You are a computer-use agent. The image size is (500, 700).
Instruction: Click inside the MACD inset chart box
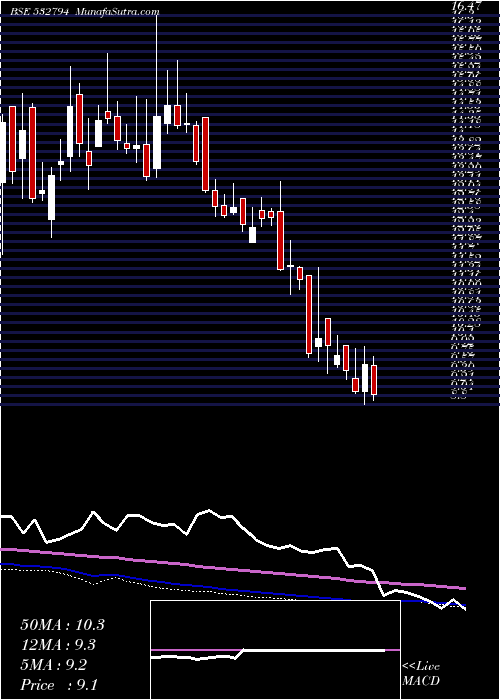point(275,650)
